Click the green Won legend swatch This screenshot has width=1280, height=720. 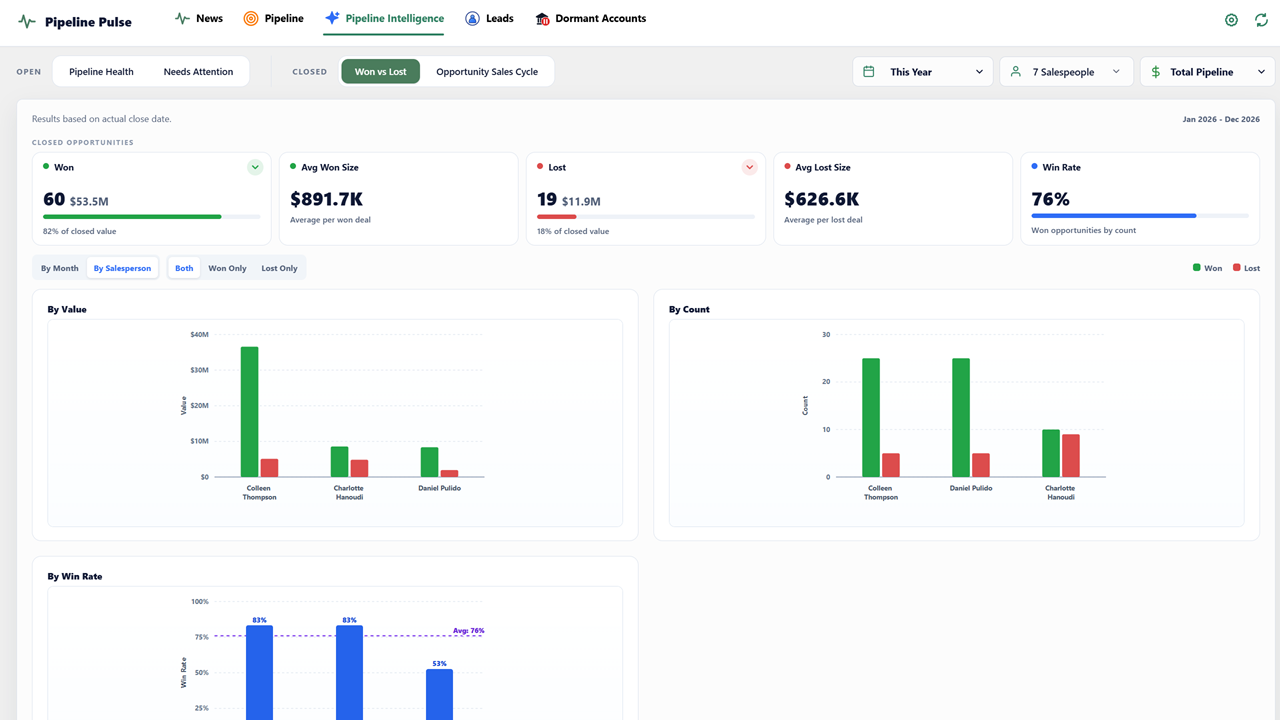(x=1196, y=268)
